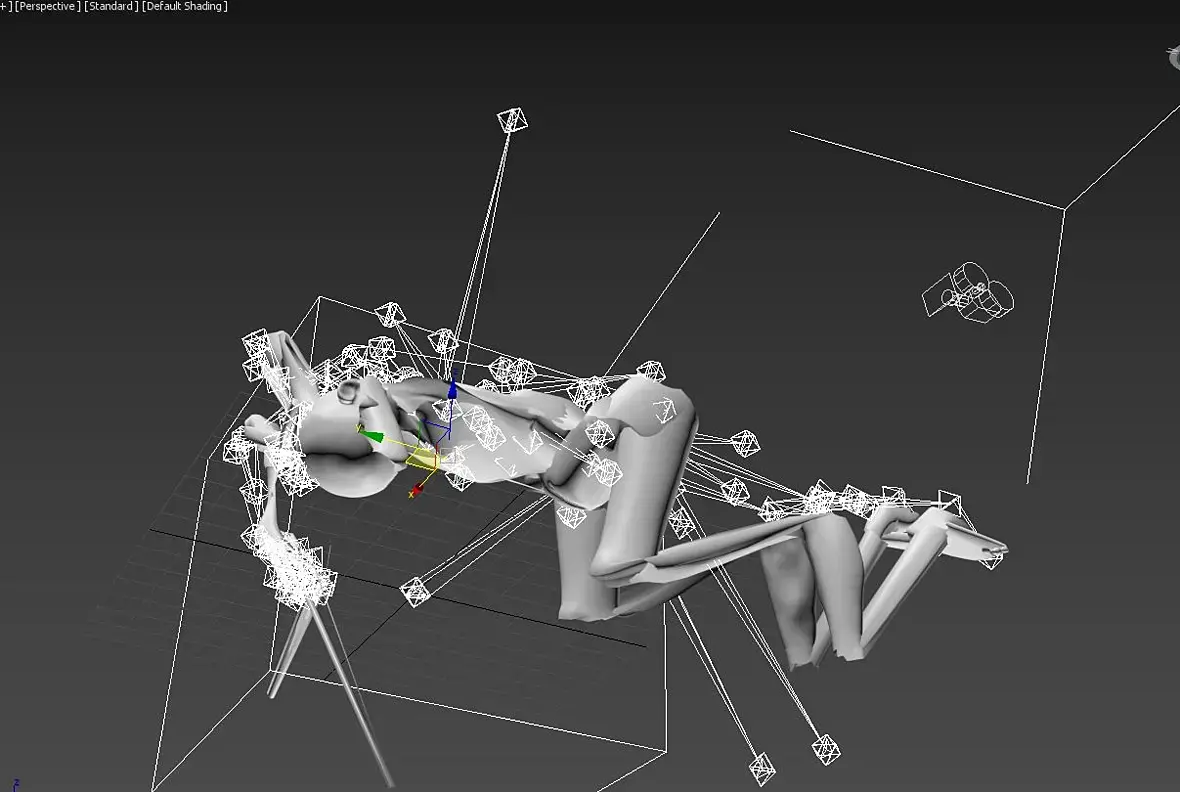Select the topmost box helper above the character
The image size is (1180, 792).
pyautogui.click(x=512, y=120)
